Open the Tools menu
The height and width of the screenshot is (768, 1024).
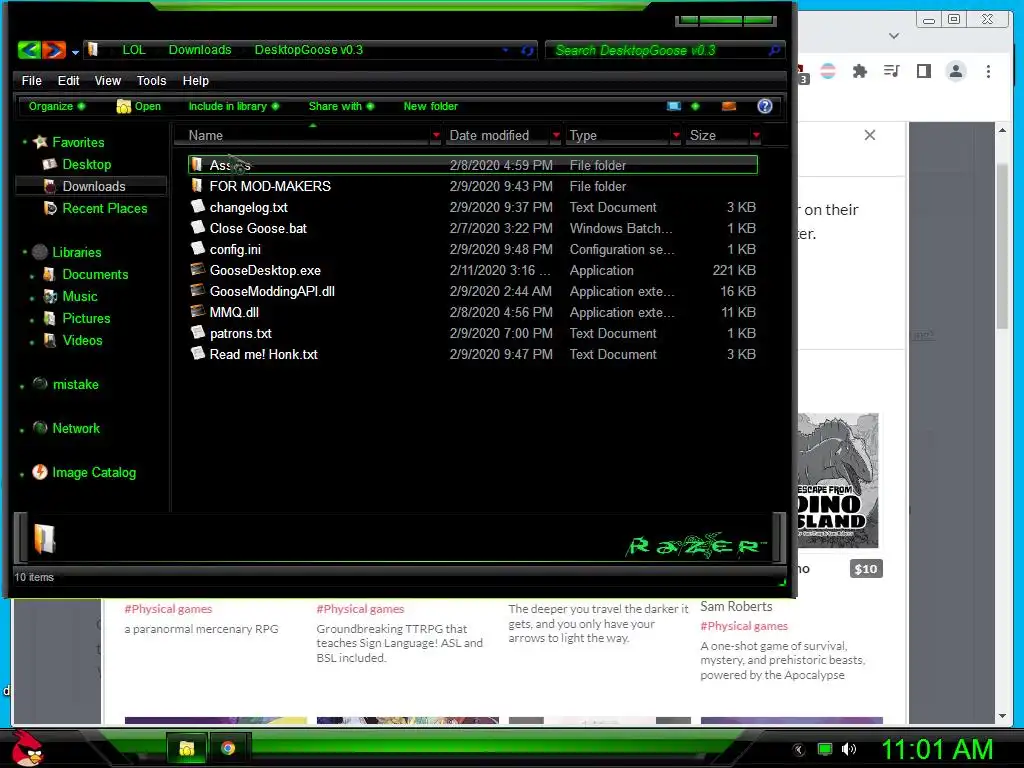point(152,80)
